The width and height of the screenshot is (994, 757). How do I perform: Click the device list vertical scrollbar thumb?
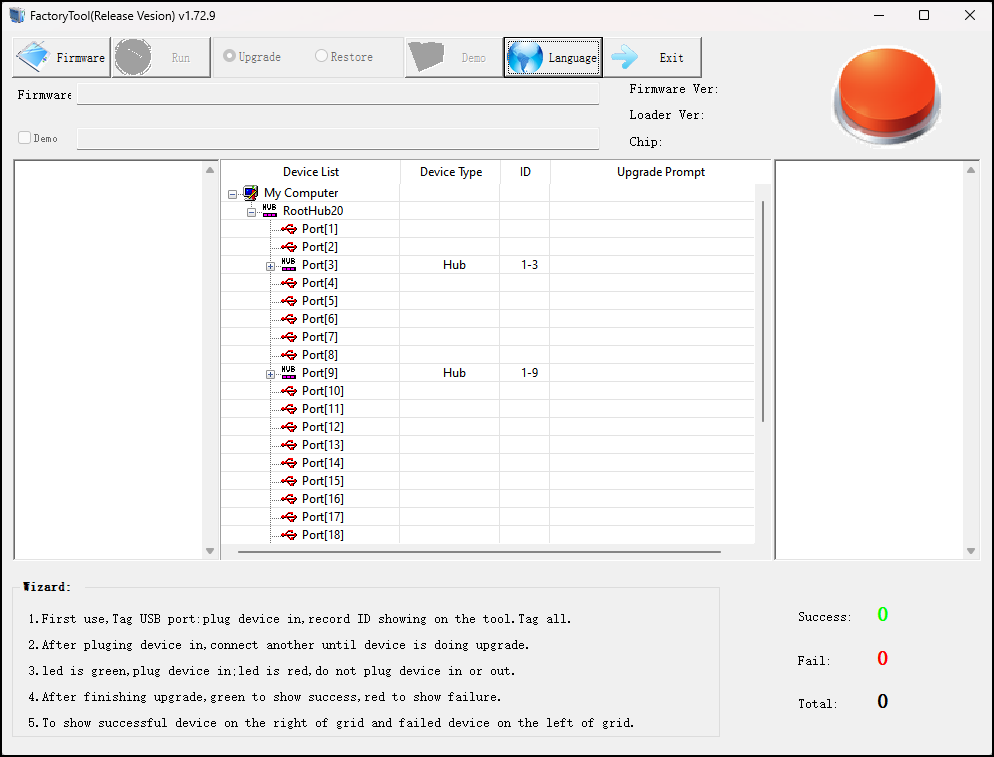point(763,311)
